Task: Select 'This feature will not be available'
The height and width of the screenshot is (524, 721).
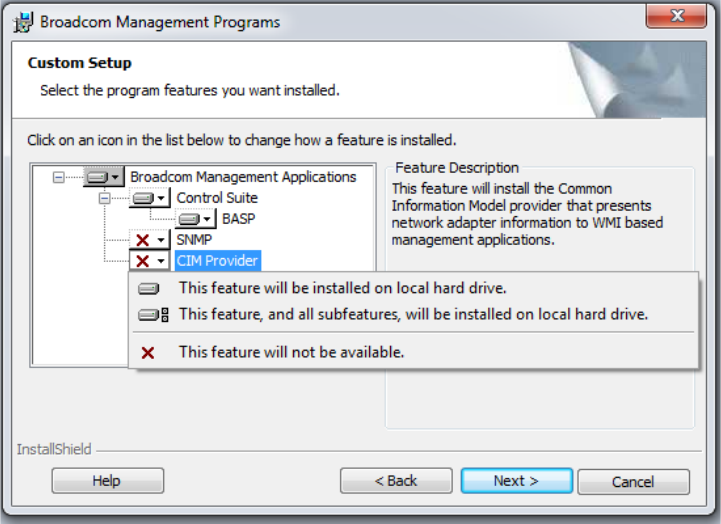Action: (291, 352)
